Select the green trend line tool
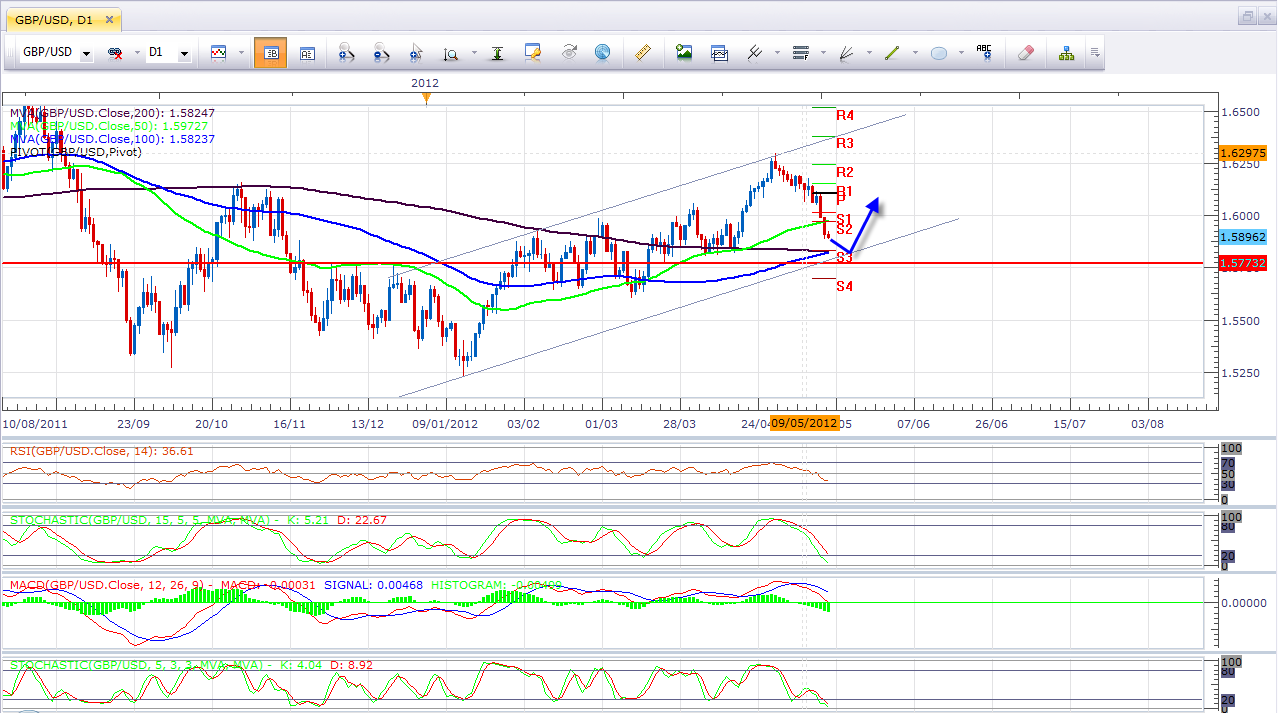Image resolution: width=1278 pixels, height=713 pixels. point(892,53)
